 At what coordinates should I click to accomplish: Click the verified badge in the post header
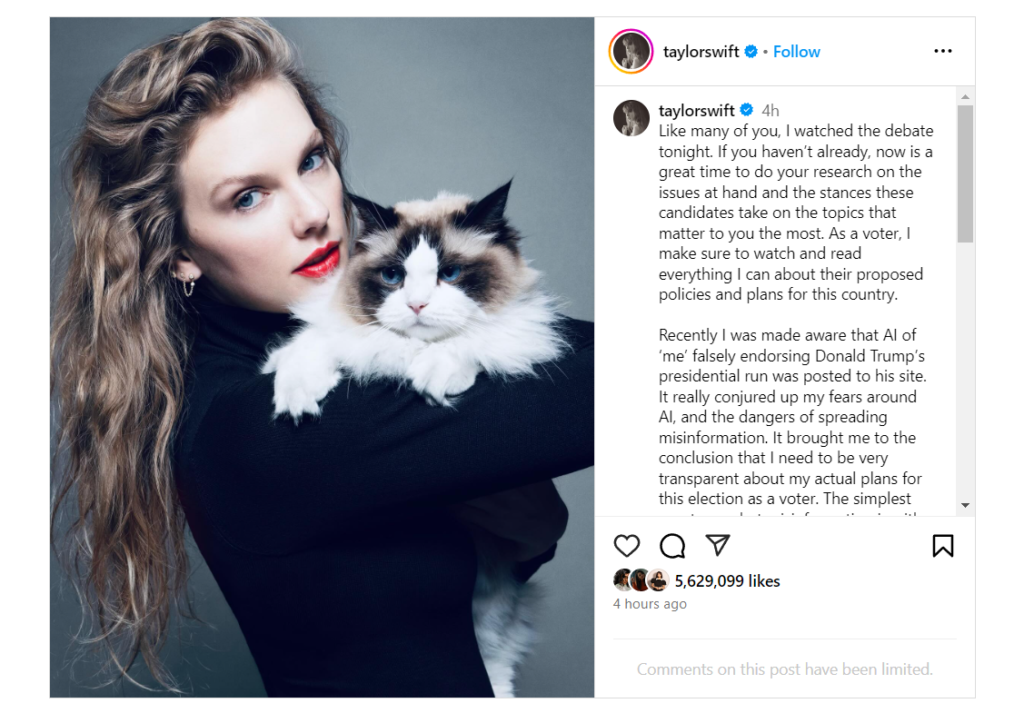(751, 52)
